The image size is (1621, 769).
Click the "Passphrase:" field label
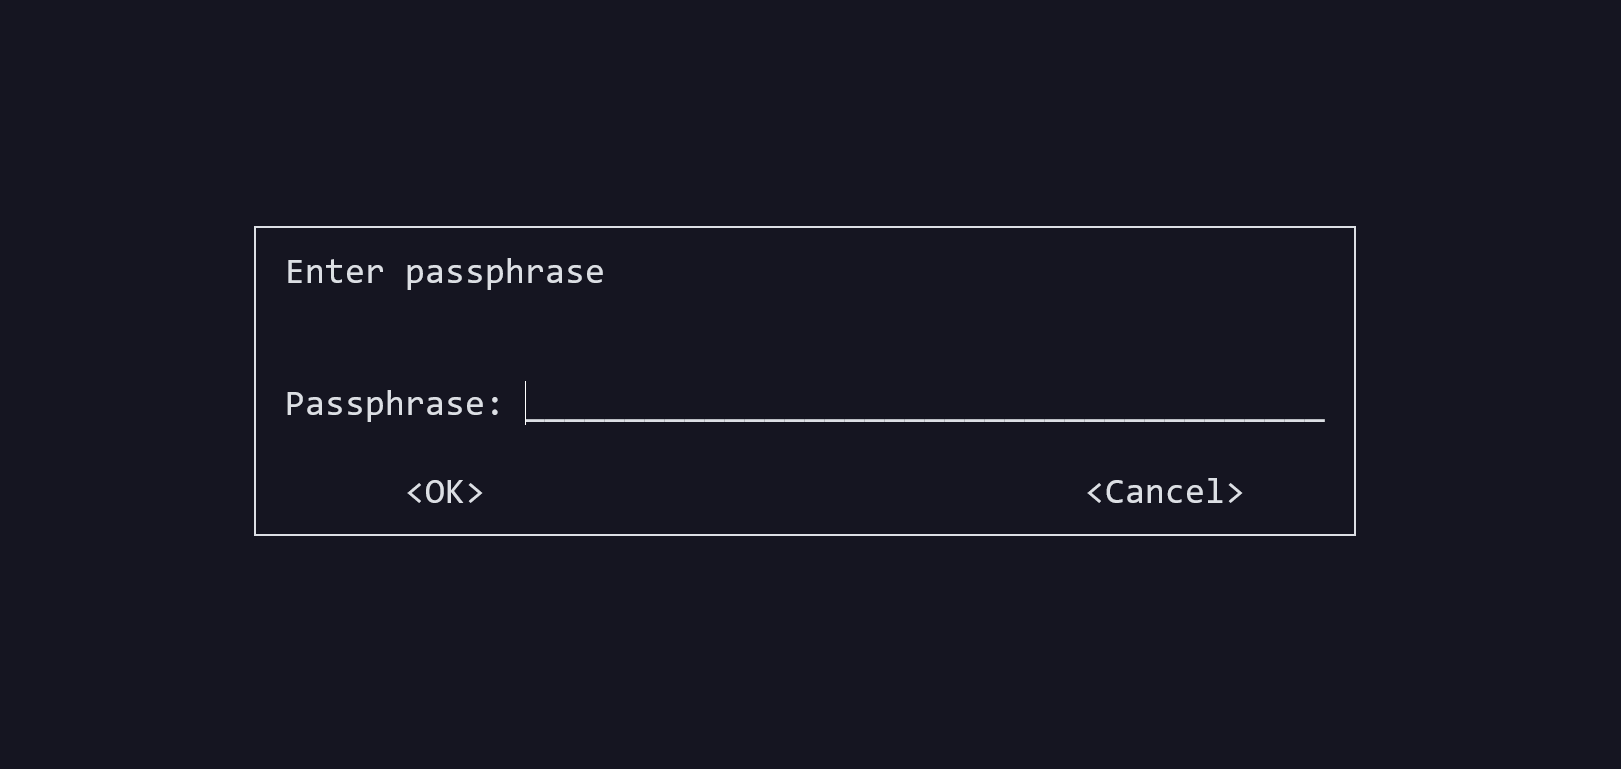click(x=394, y=404)
